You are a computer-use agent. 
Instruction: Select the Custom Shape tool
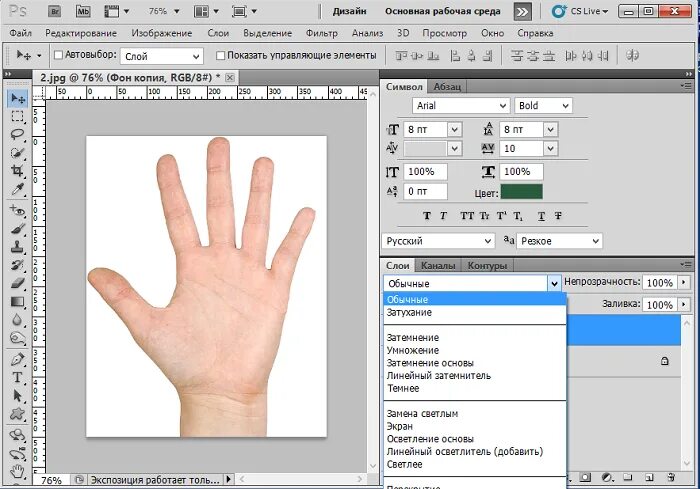point(17,414)
